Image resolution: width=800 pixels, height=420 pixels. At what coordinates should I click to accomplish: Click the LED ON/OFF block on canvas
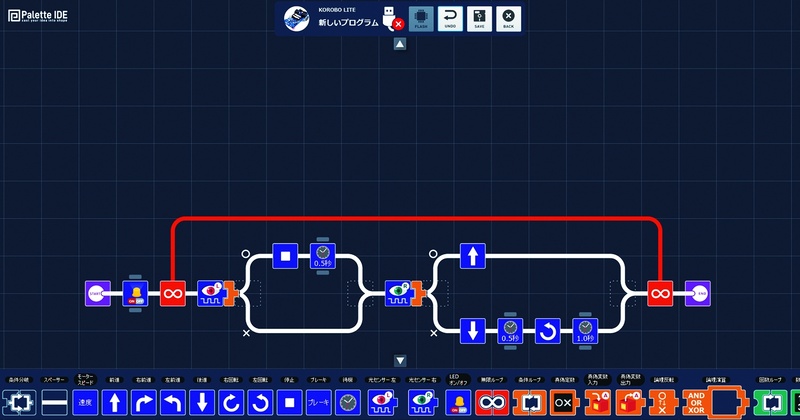tap(135, 293)
